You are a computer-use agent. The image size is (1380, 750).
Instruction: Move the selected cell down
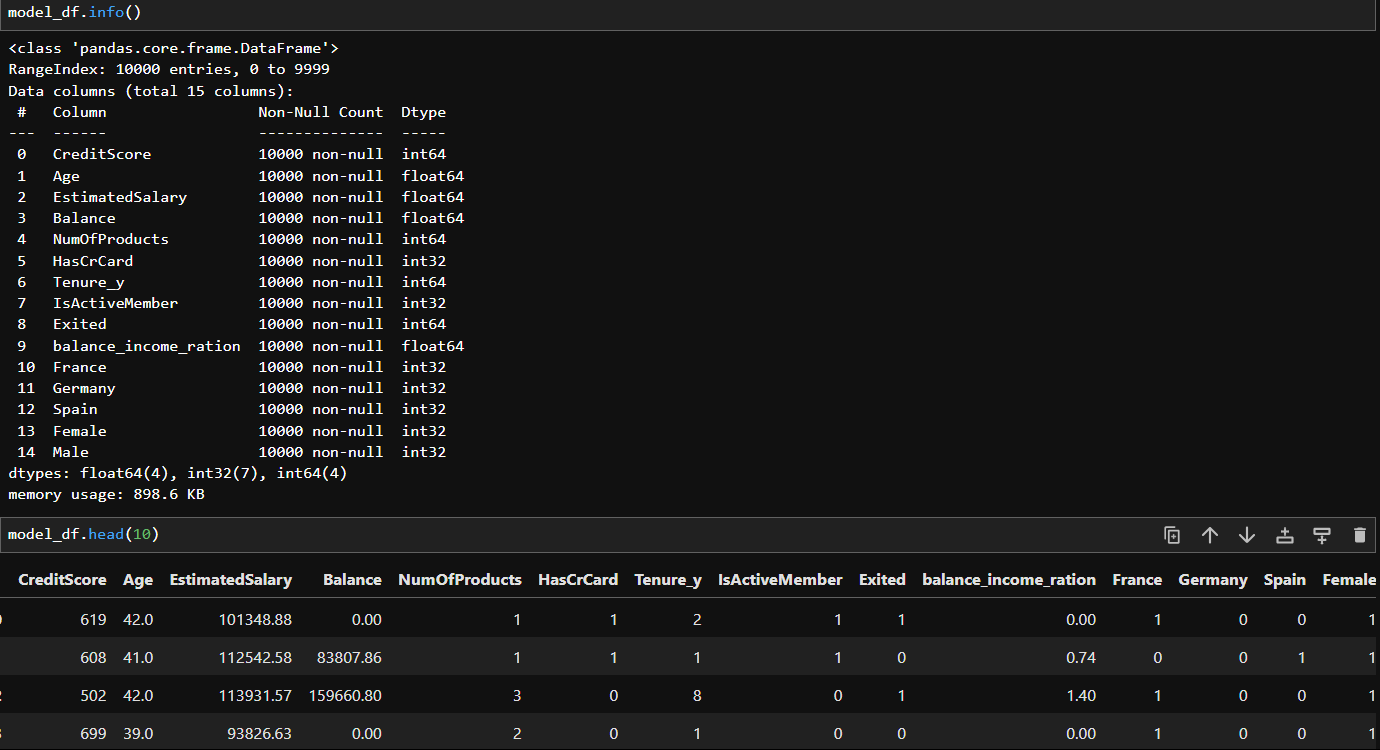pos(1246,535)
